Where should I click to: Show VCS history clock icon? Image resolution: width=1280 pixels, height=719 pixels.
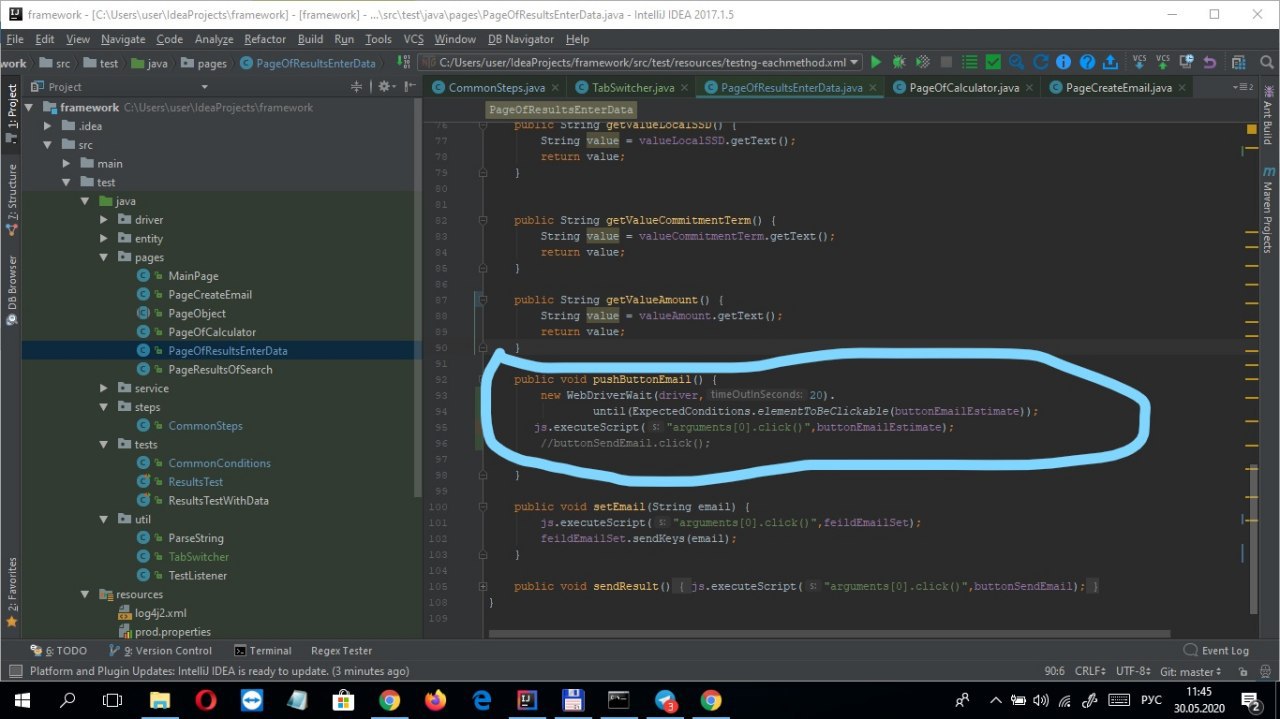pyautogui.click(x=1186, y=62)
